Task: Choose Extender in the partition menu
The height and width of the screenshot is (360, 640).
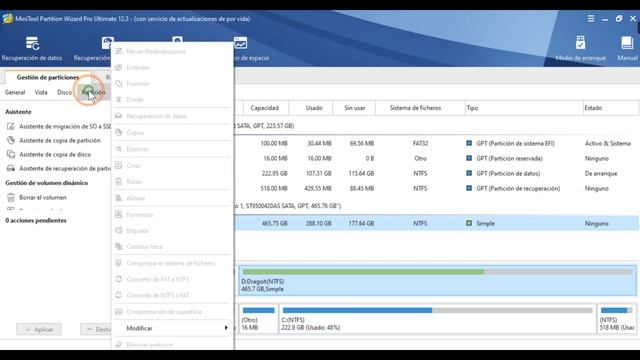Action: pos(172,67)
